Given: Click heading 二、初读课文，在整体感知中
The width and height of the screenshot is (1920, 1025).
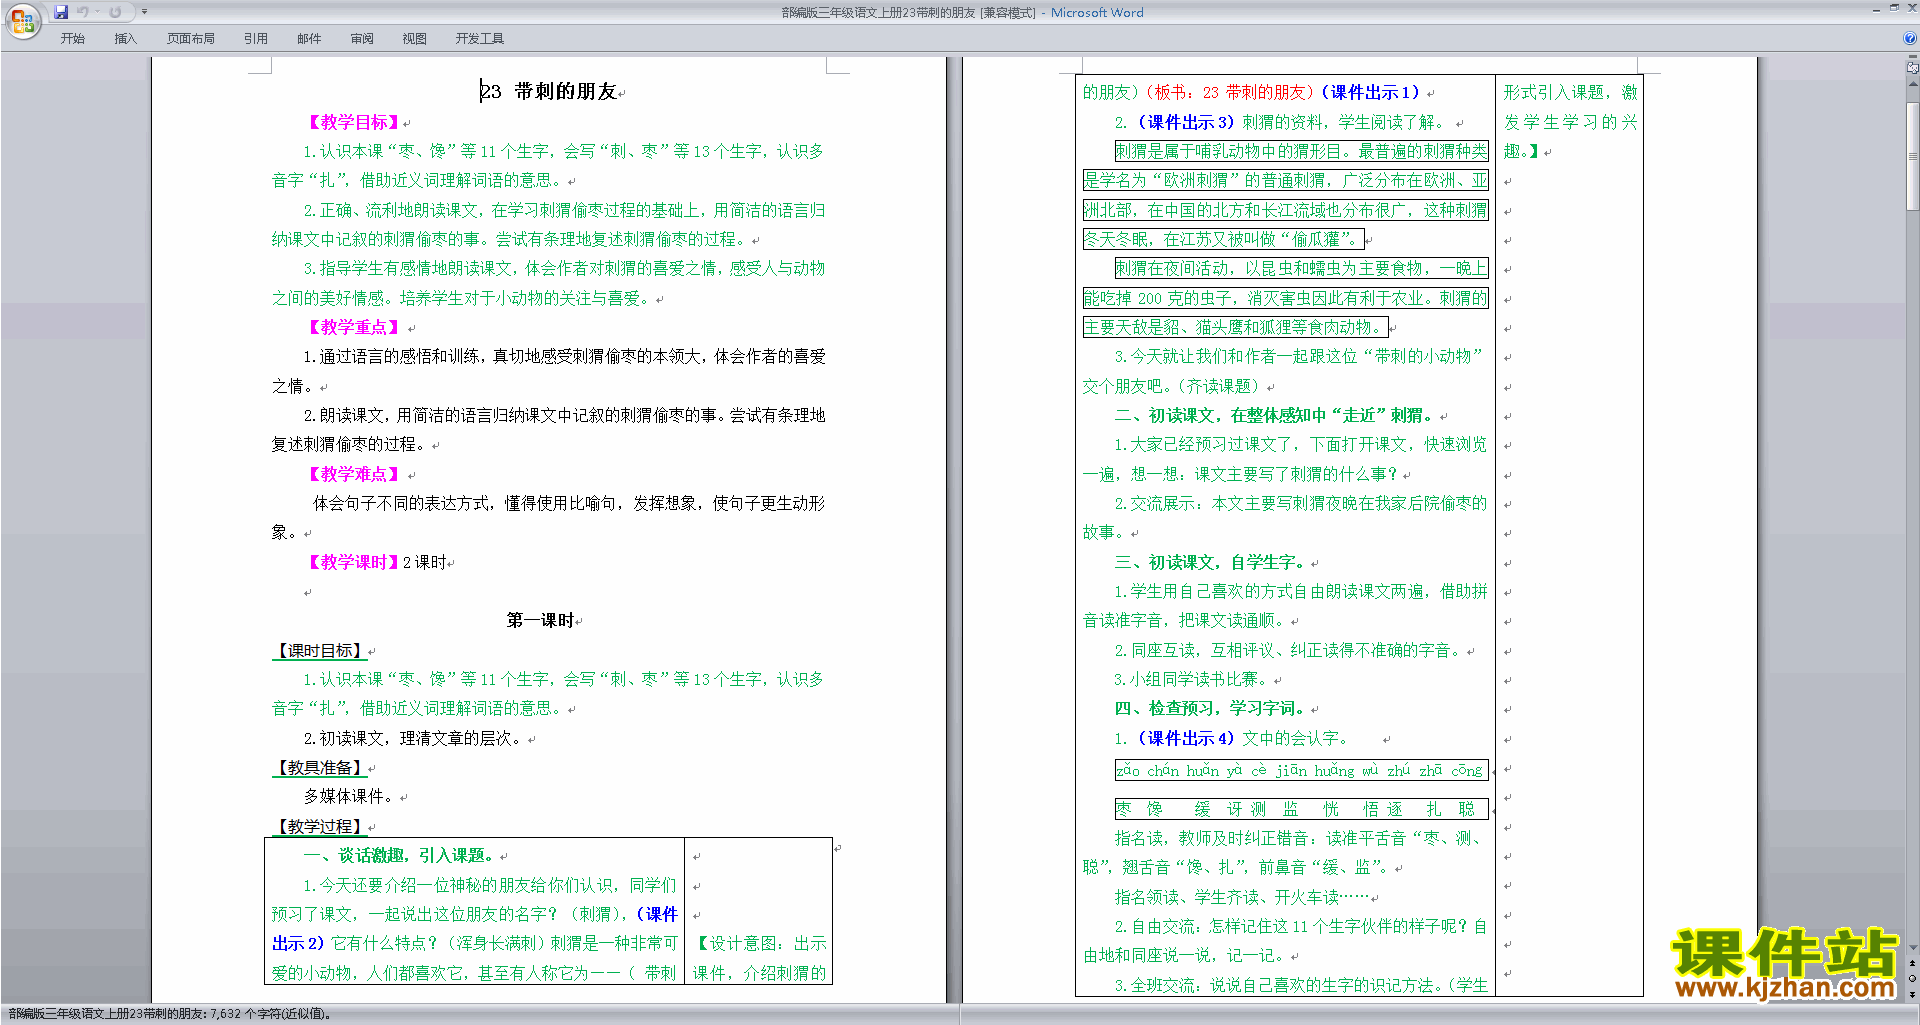Looking at the screenshot, I should tap(1274, 415).
